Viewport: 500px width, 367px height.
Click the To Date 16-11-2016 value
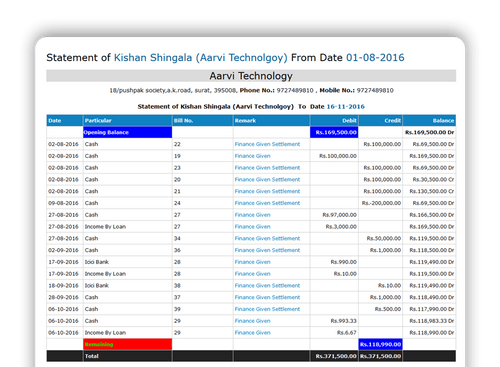(346, 107)
